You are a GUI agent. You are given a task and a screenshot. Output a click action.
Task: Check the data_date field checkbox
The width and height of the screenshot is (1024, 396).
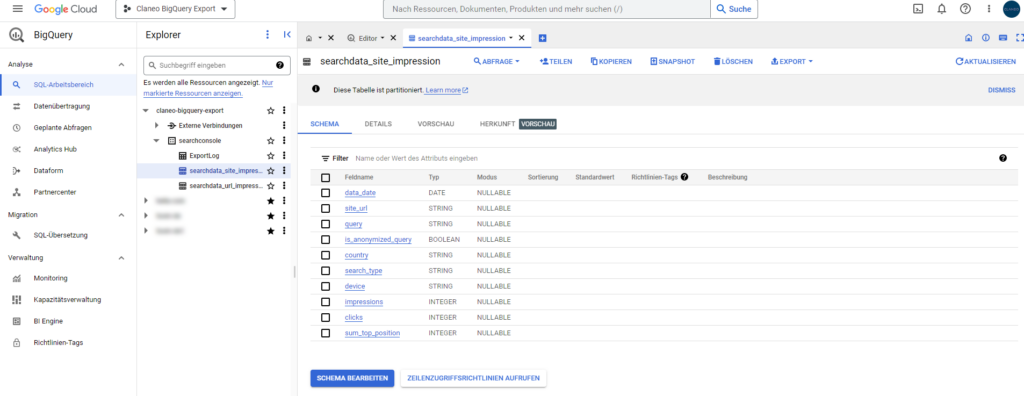click(325, 193)
